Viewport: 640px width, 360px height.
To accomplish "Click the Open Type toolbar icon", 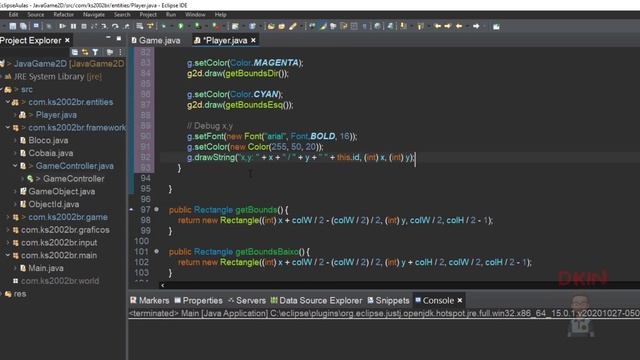I will pos(271,26).
